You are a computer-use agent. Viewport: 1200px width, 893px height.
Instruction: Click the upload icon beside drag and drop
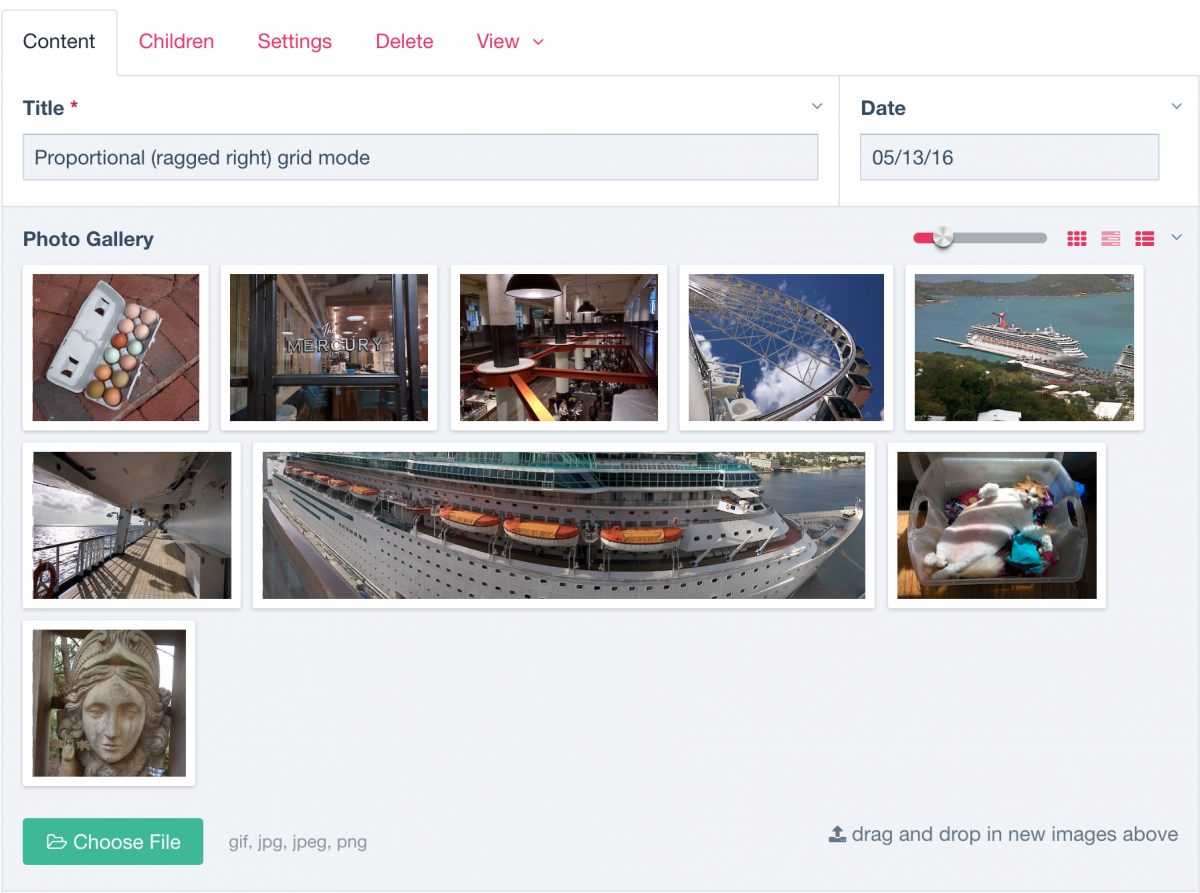click(837, 834)
